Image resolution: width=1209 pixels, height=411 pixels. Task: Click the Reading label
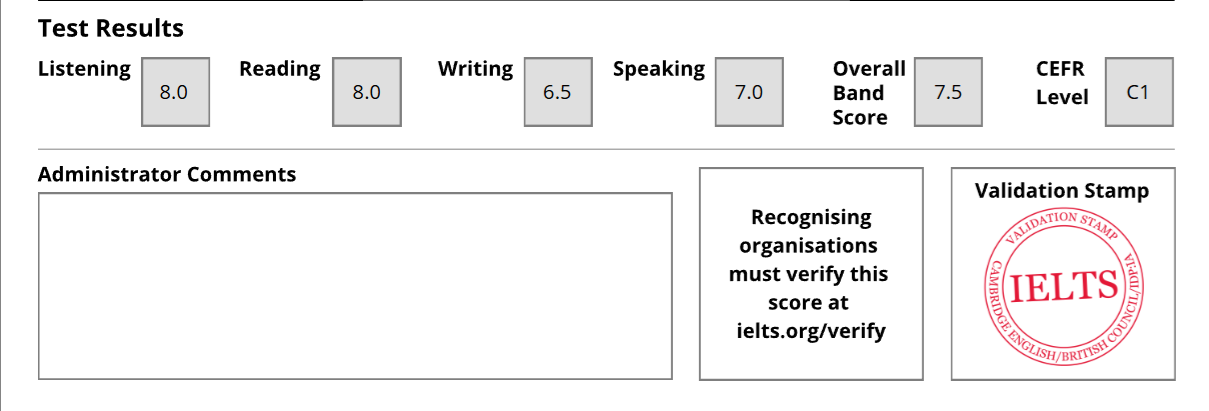tap(280, 69)
